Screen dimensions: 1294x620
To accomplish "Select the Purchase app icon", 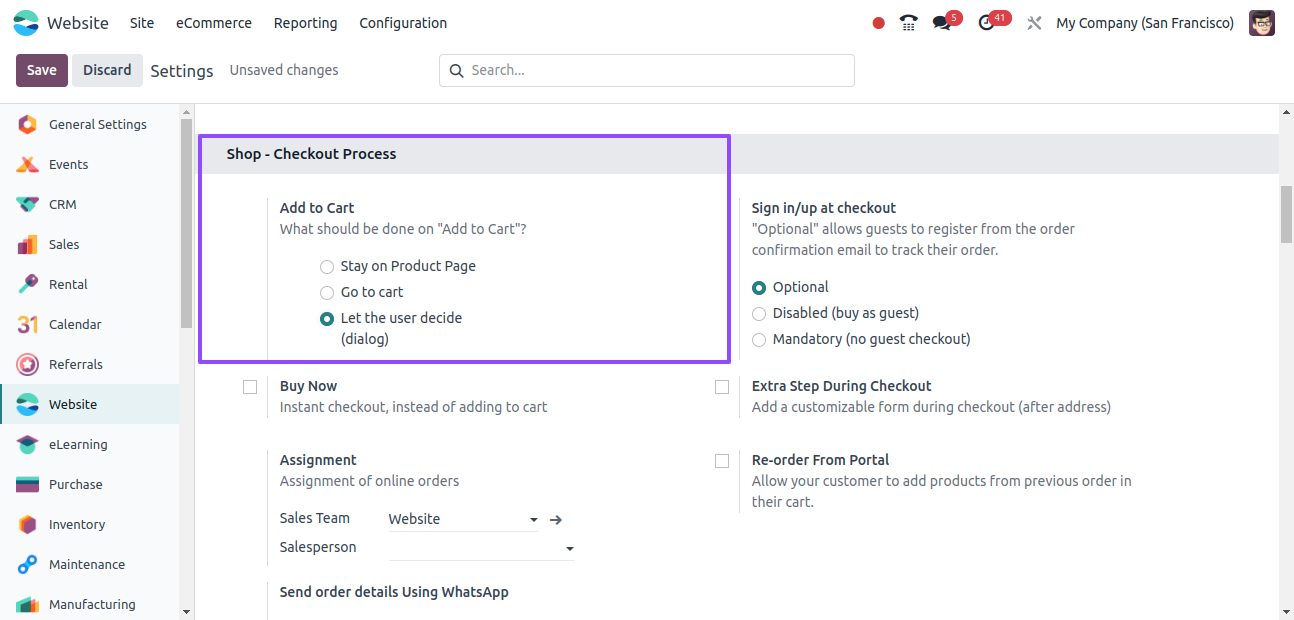I will [28, 484].
